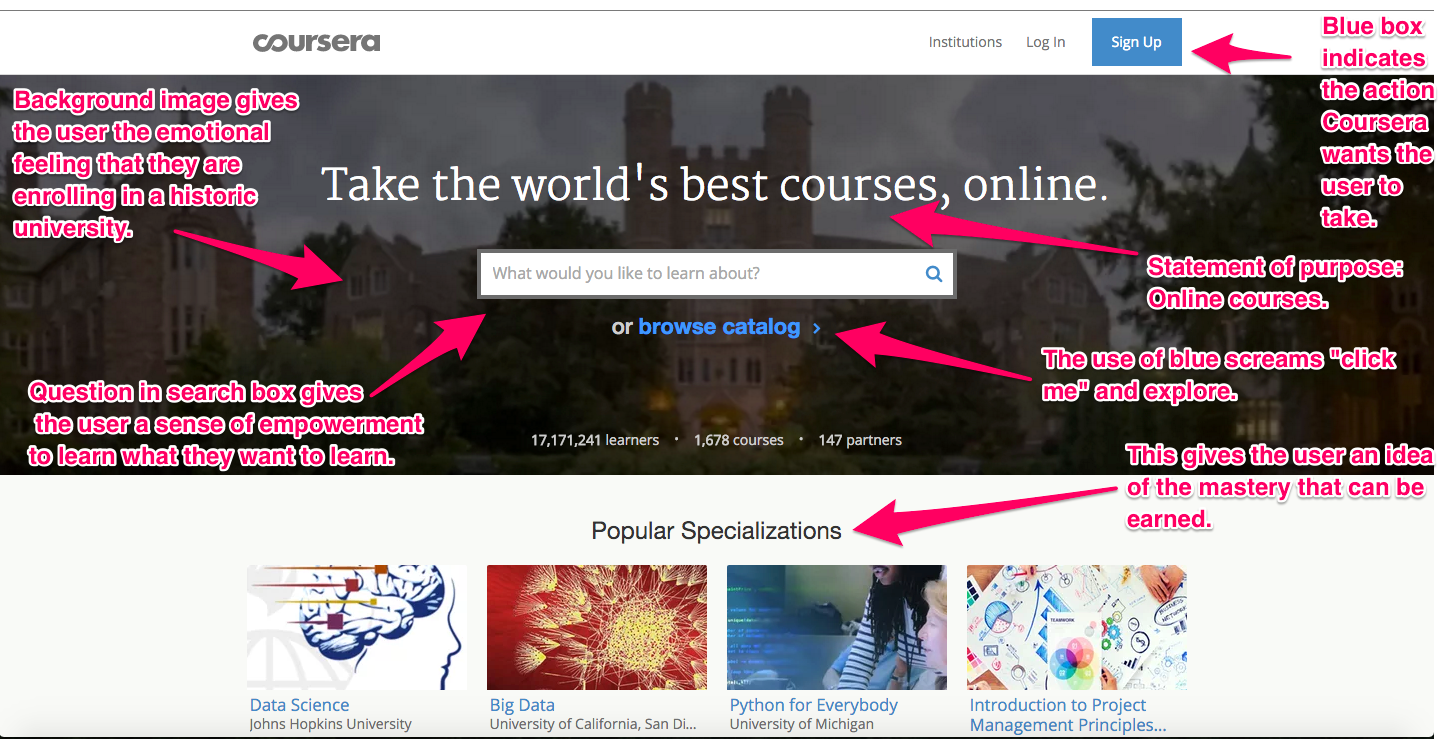The image size is (1447, 739).
Task: Open the Python for Everybody thumbnail
Action: (837, 627)
